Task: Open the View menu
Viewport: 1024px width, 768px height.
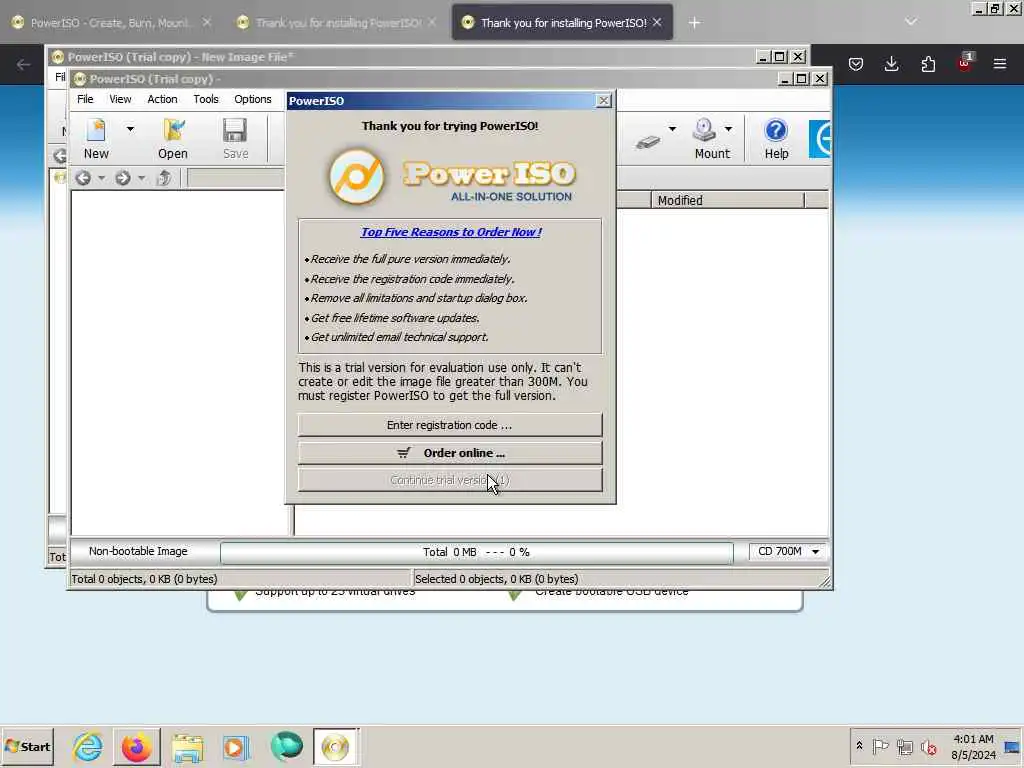Action: click(120, 99)
